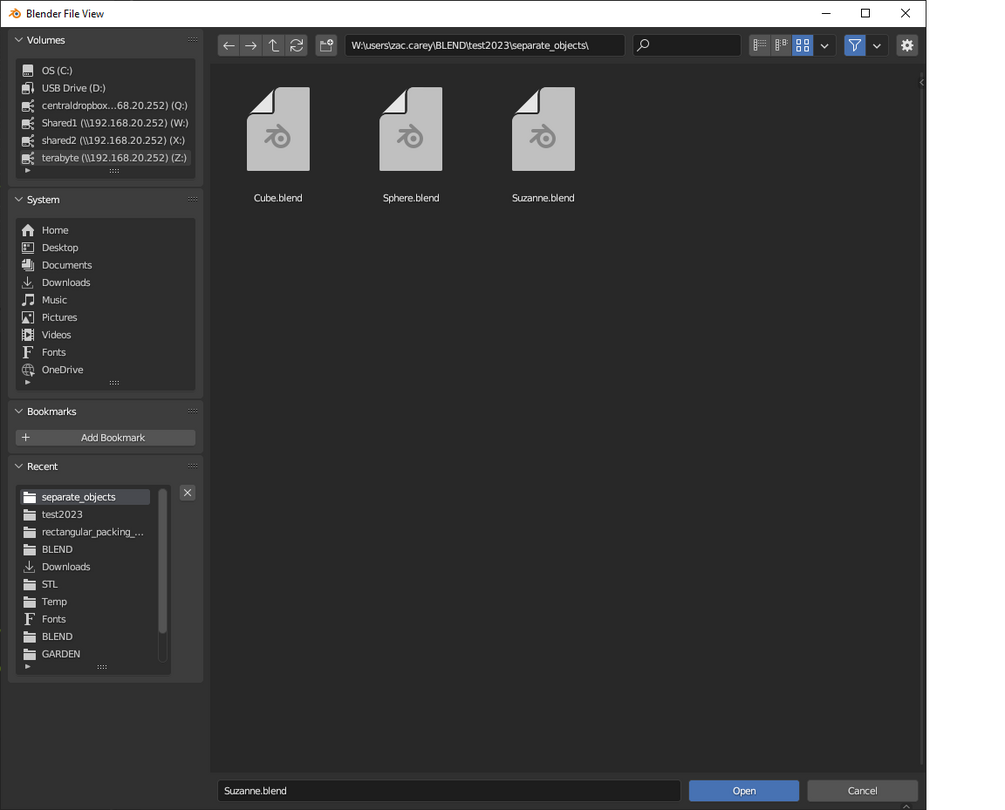The width and height of the screenshot is (1005, 810).
Task: Open terabyte (Z:) network drive
Action: click(x=105, y=158)
